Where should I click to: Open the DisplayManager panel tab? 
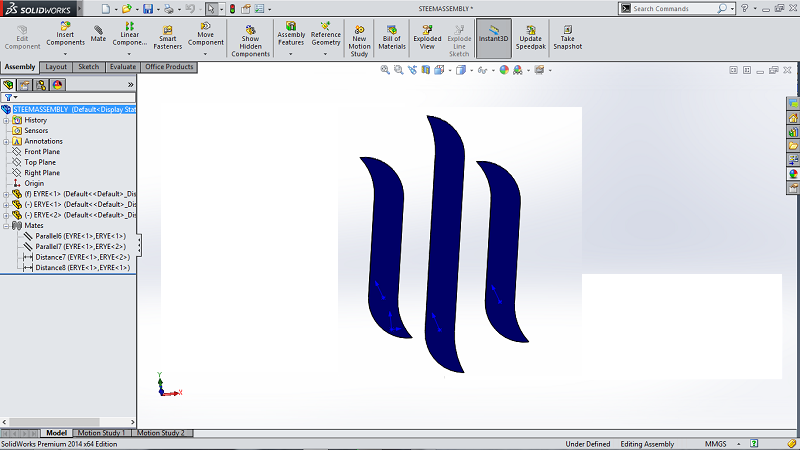point(57,85)
